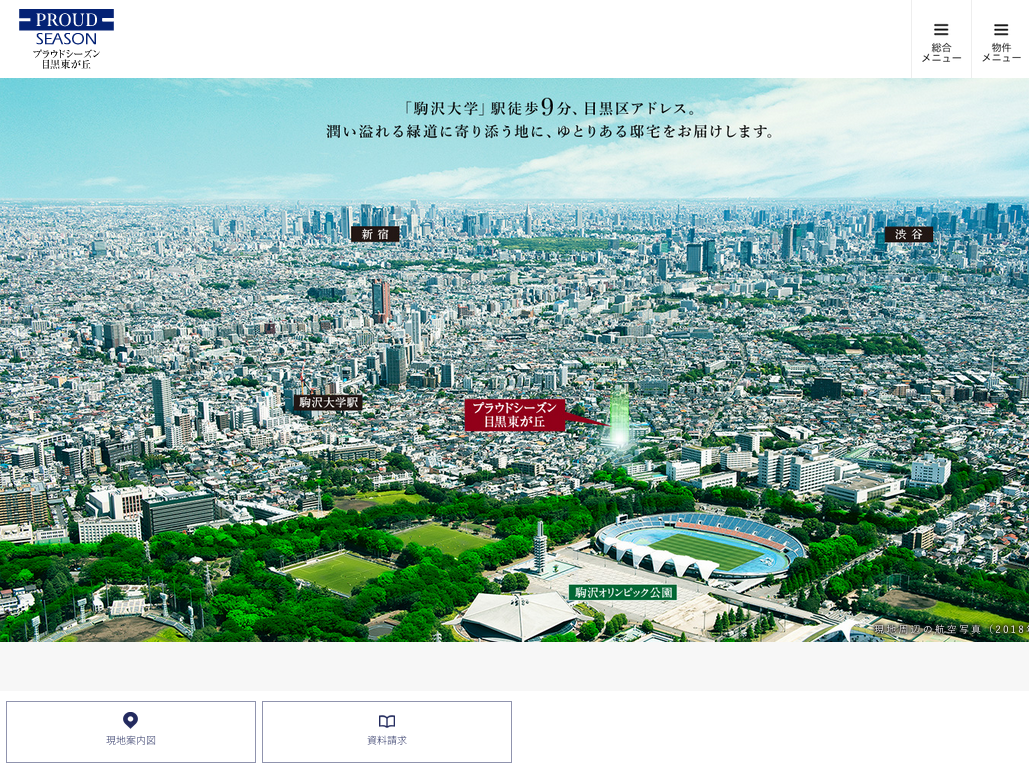Click the 渋谷 map label

click(908, 234)
